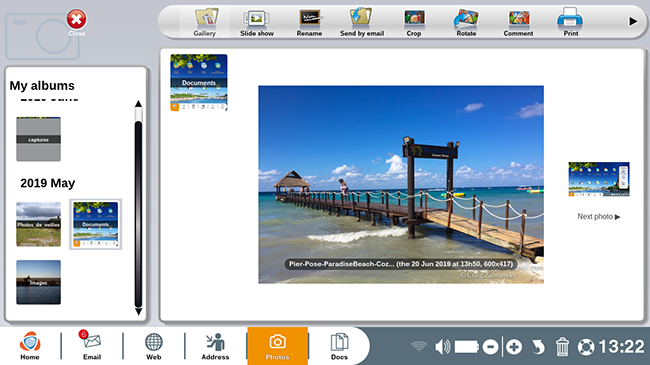The image size is (650, 365).
Task: Select the Crop tool
Action: [414, 22]
